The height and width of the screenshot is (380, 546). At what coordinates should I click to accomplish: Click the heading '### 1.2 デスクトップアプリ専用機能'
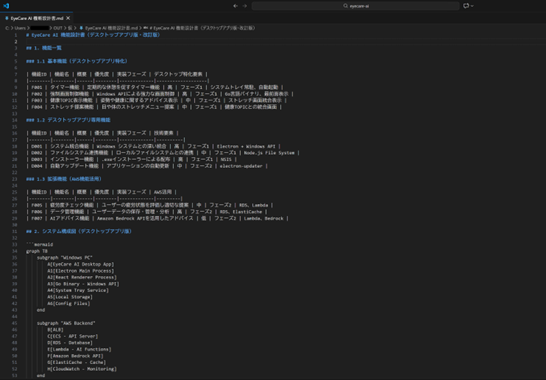[68, 120]
